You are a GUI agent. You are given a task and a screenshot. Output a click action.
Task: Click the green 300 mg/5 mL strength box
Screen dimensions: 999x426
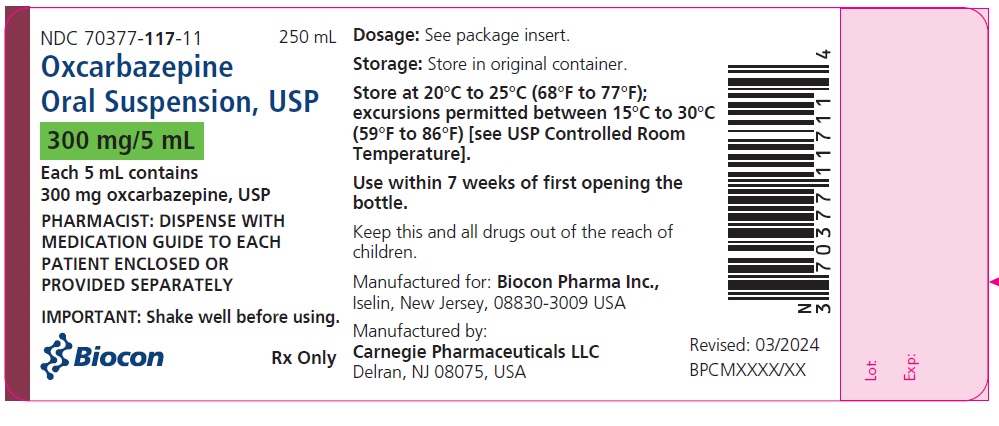point(121,141)
